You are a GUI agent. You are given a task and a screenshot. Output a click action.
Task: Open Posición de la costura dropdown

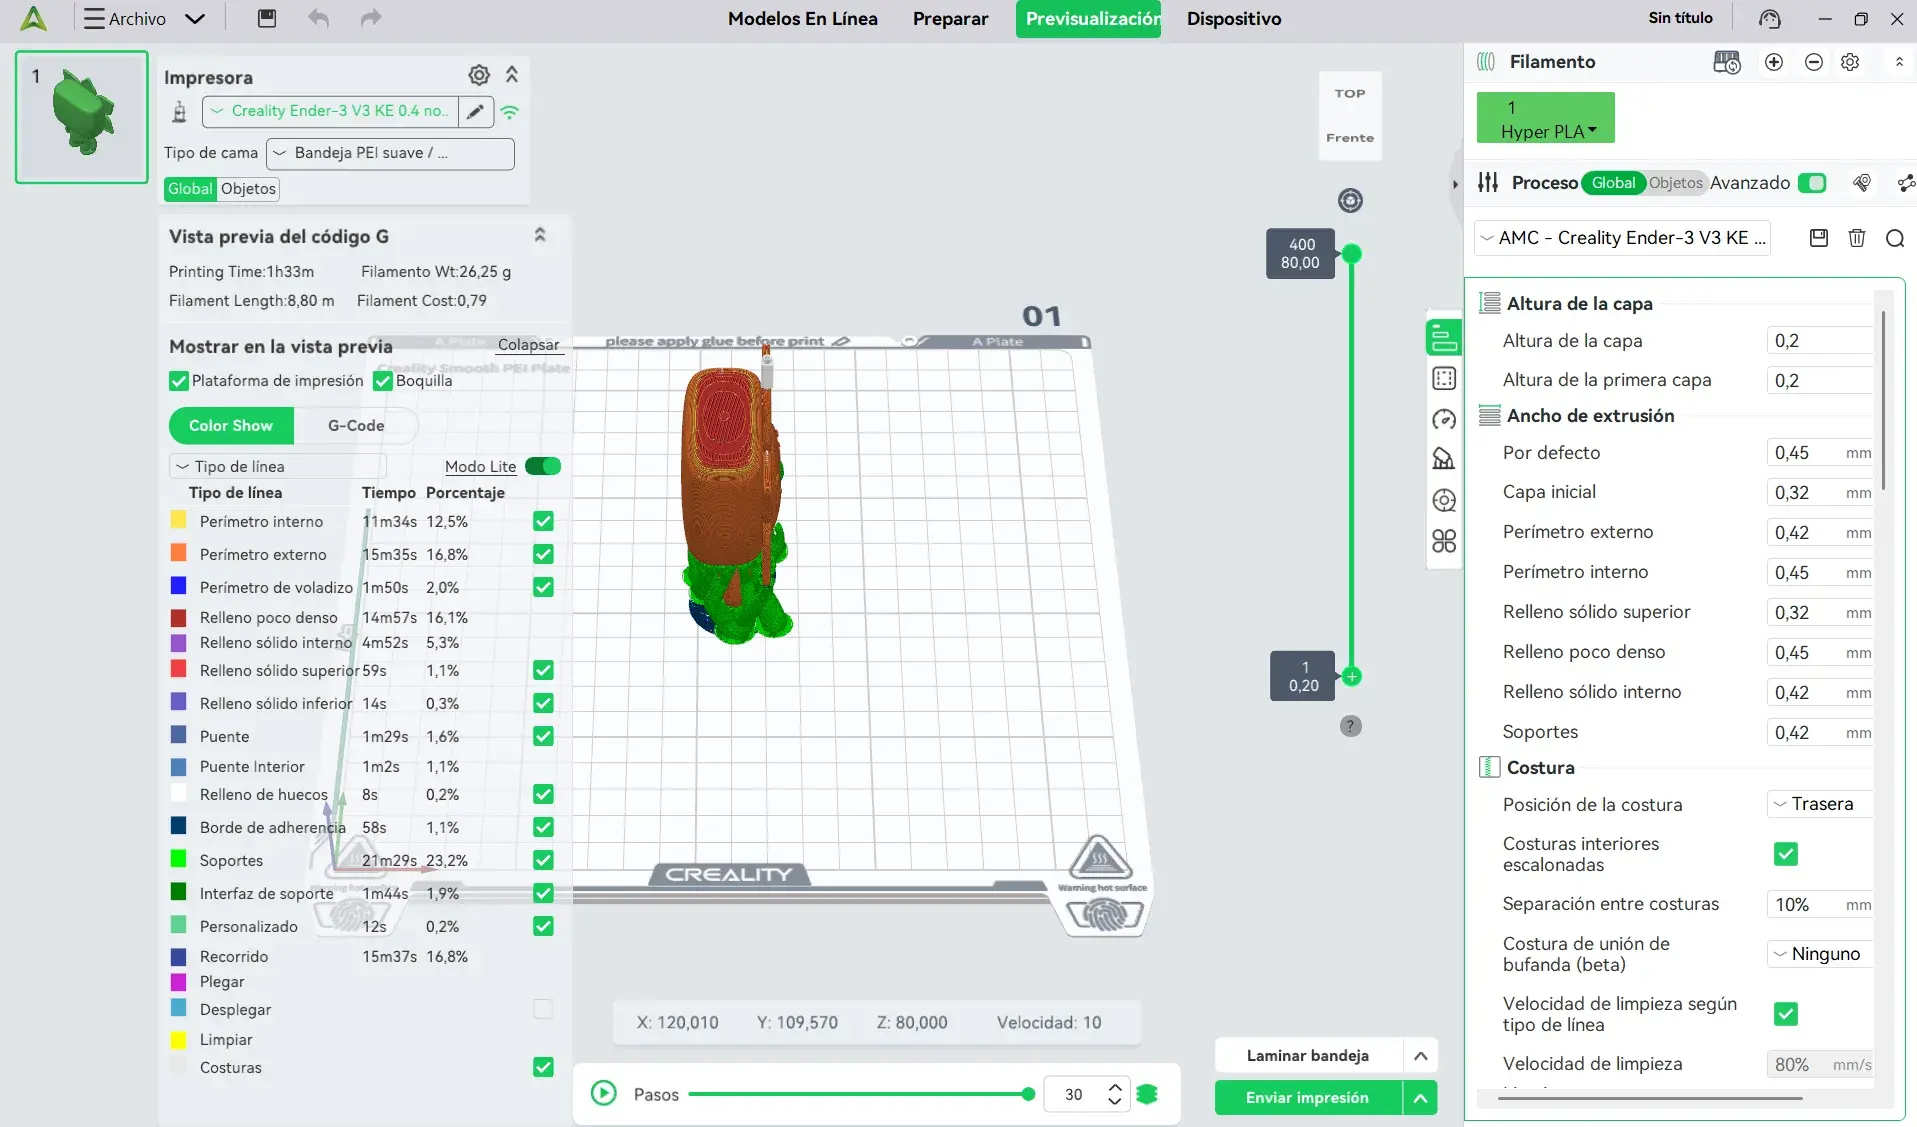click(1820, 804)
